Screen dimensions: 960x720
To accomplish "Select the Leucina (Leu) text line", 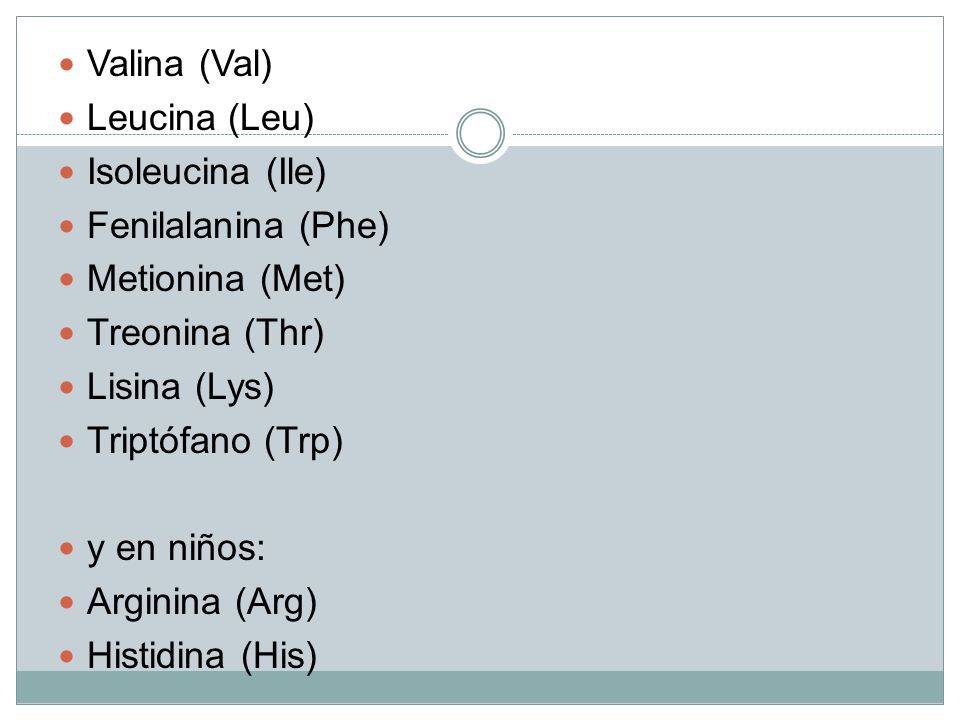I will 200,118.
